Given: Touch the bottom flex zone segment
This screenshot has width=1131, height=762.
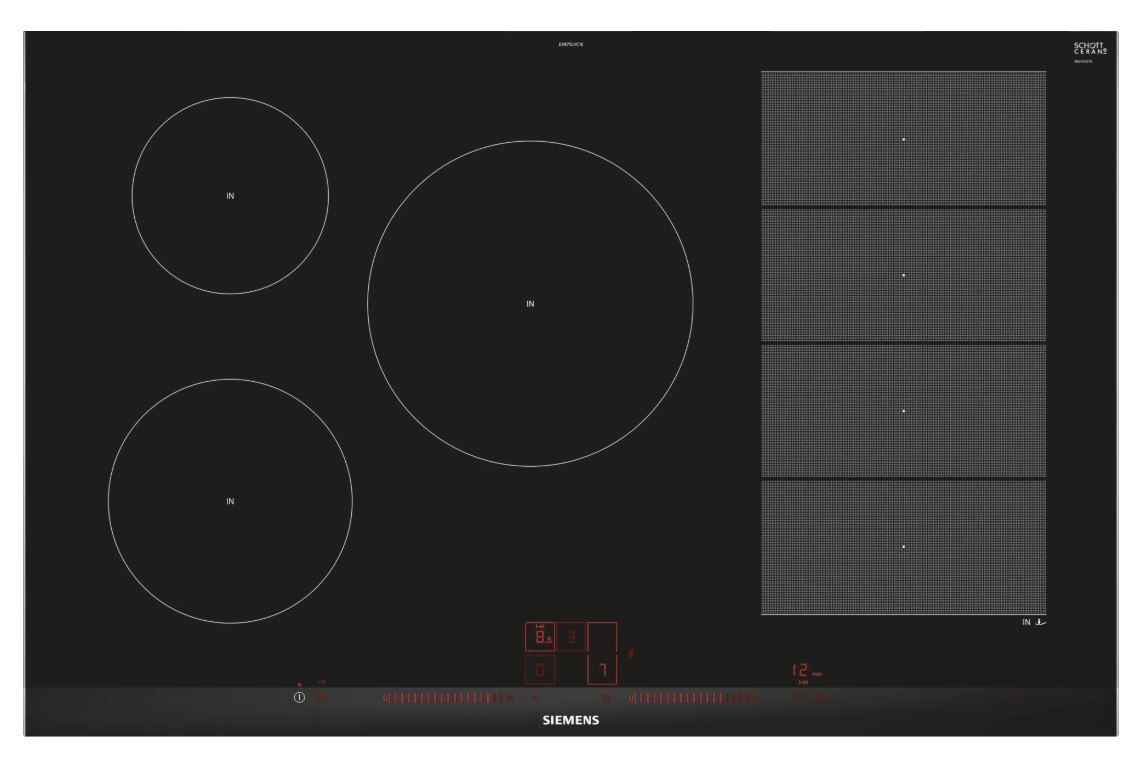Looking at the screenshot, I should [904, 547].
